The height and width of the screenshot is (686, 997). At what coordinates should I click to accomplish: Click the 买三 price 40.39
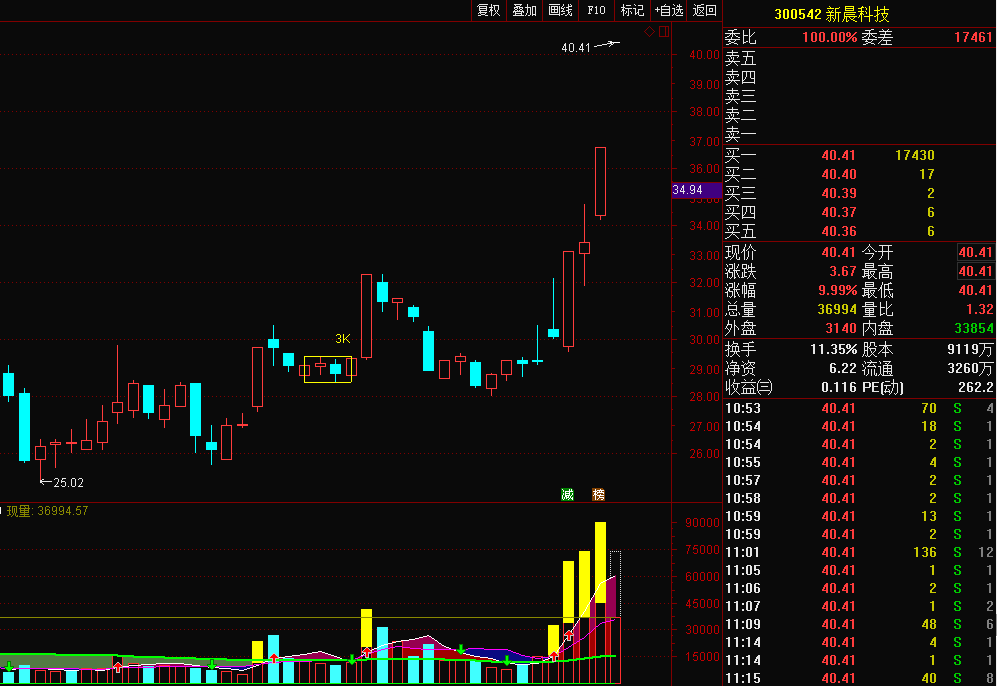click(838, 193)
